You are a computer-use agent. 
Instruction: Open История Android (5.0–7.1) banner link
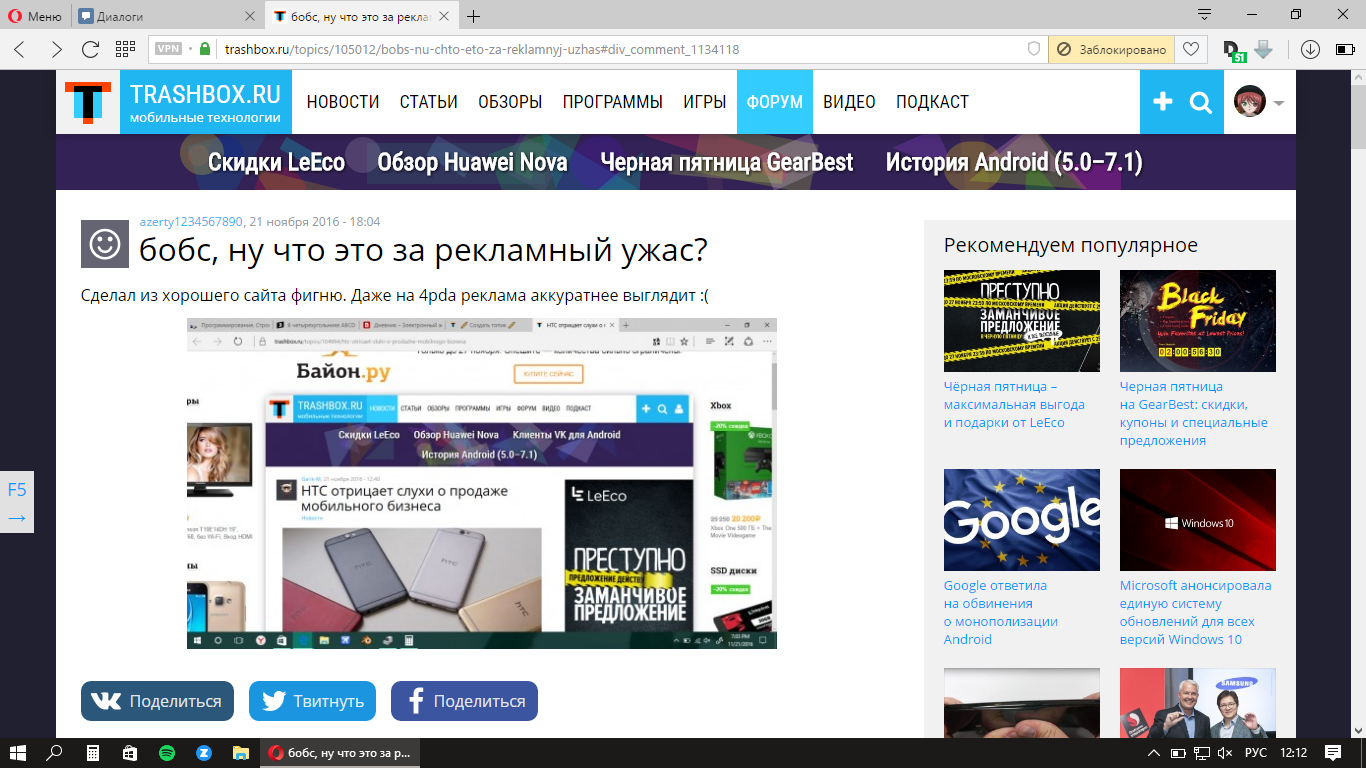[x=1014, y=163]
